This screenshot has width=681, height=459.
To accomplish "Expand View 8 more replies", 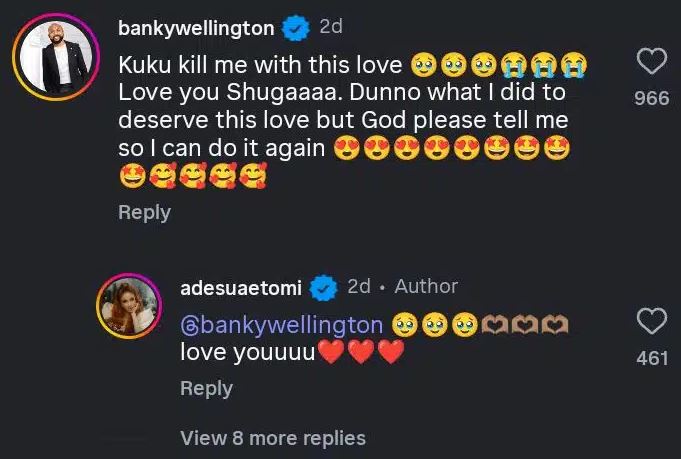I will coord(273,438).
